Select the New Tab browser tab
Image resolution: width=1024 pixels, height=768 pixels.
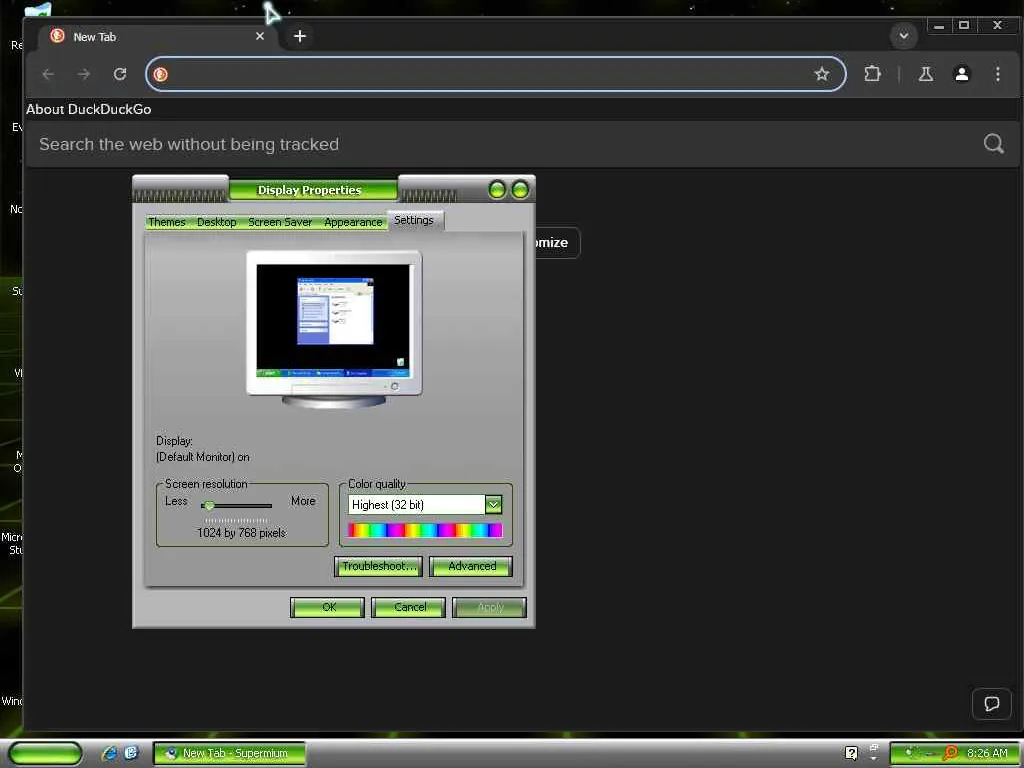pos(157,37)
